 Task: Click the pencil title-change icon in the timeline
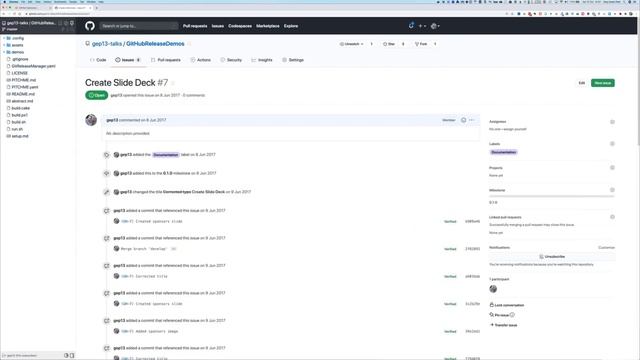pyautogui.click(x=107, y=192)
